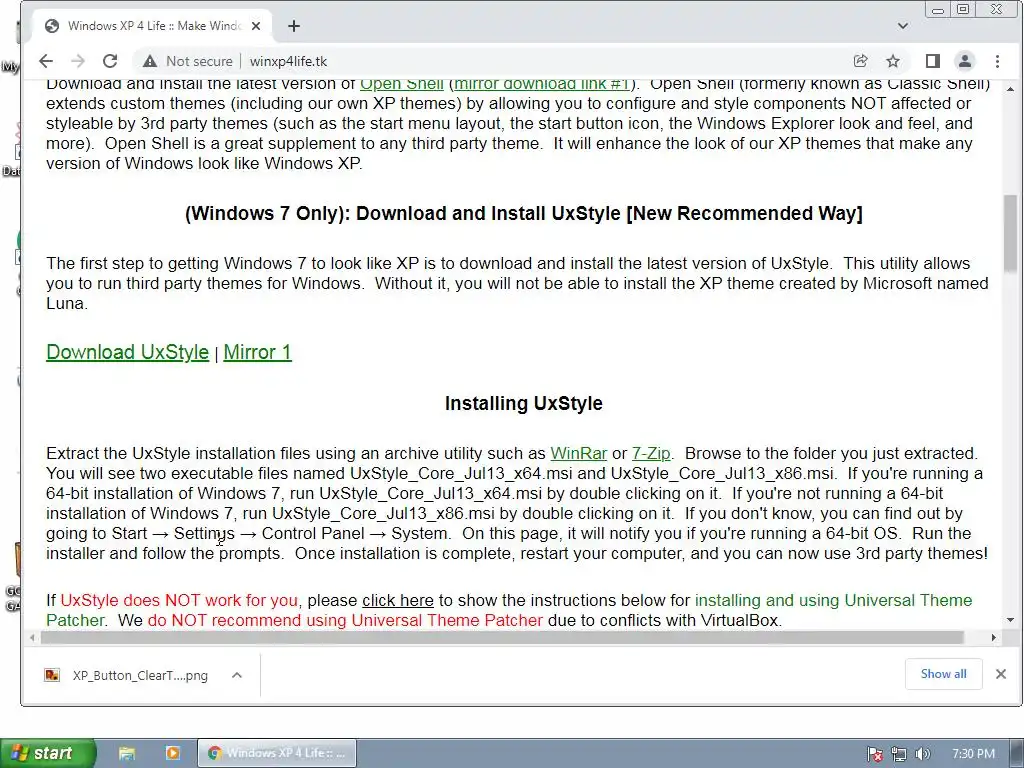This screenshot has height=768, width=1024.
Task: Click the 'click here' instructions link
Action: (x=398, y=600)
